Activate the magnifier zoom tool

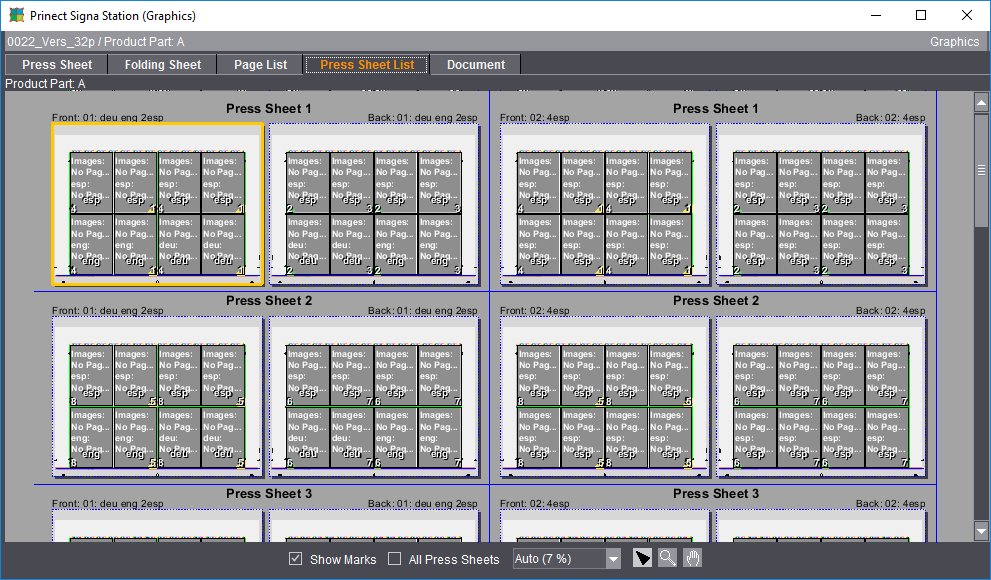(x=667, y=558)
